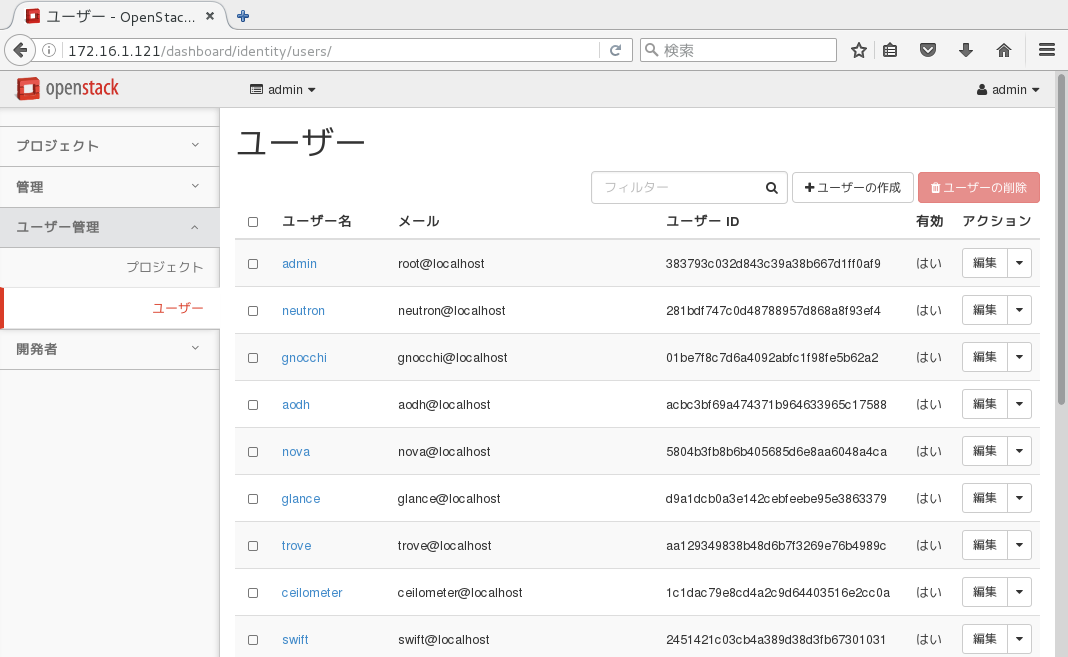The height and width of the screenshot is (657, 1068).
Task: Click the OpenStack logo
Action: click(x=67, y=89)
